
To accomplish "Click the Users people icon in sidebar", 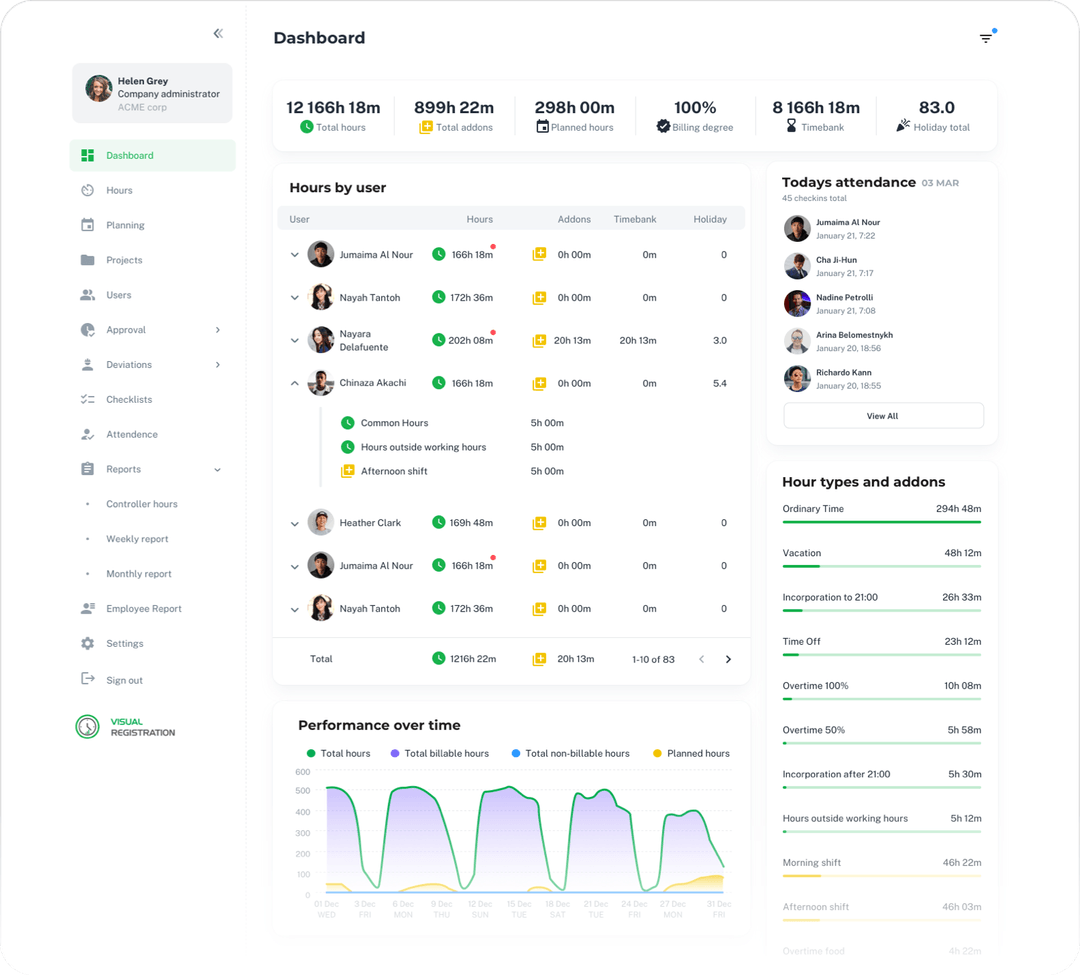I will pyautogui.click(x=86, y=294).
